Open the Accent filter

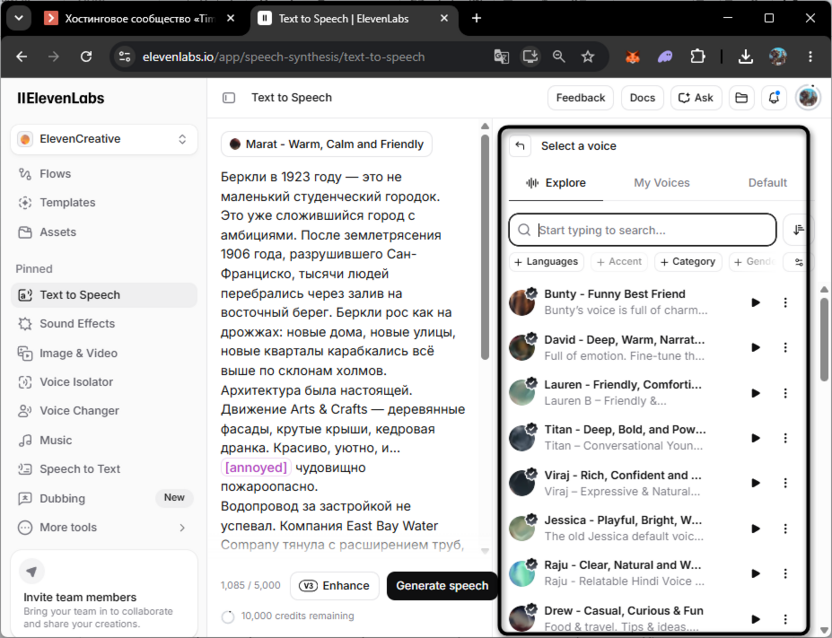[x=619, y=262]
